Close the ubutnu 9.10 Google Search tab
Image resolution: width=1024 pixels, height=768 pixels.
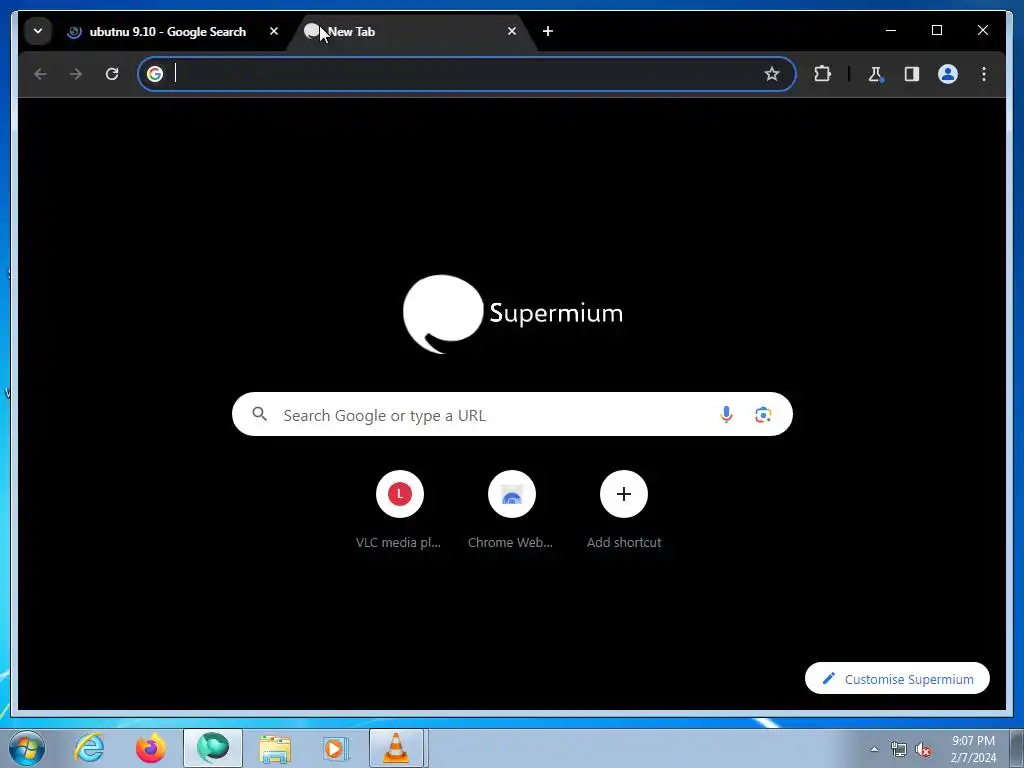tap(274, 31)
